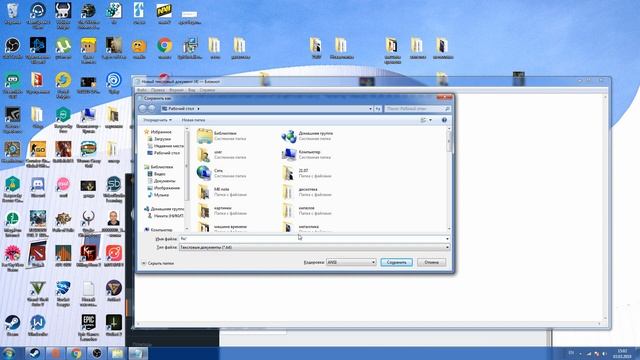The width and height of the screenshot is (640, 360).
Task: Click the Cancel button
Action: coord(431,262)
